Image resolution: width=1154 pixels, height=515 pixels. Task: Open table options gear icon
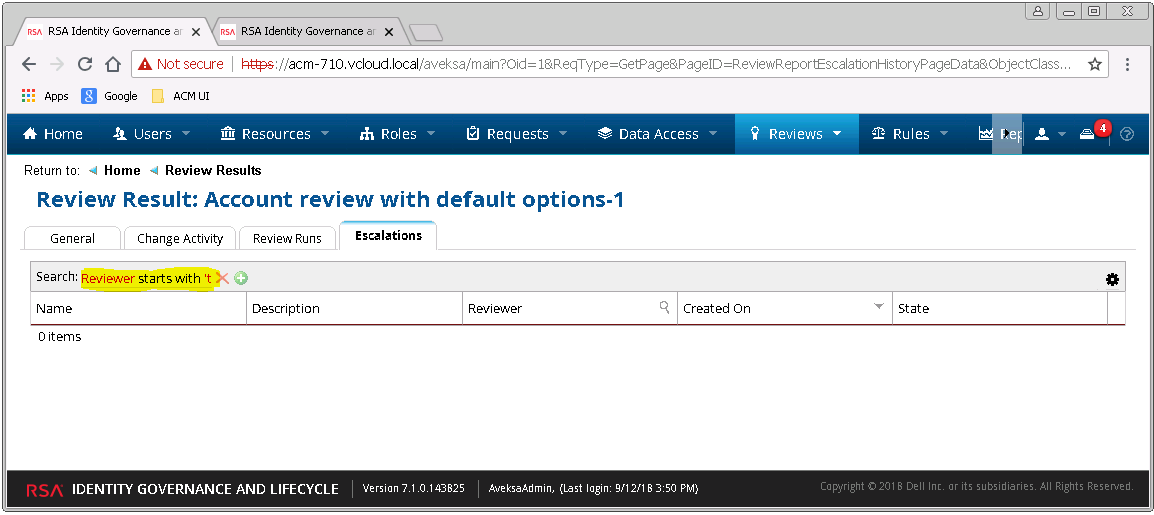(1112, 280)
